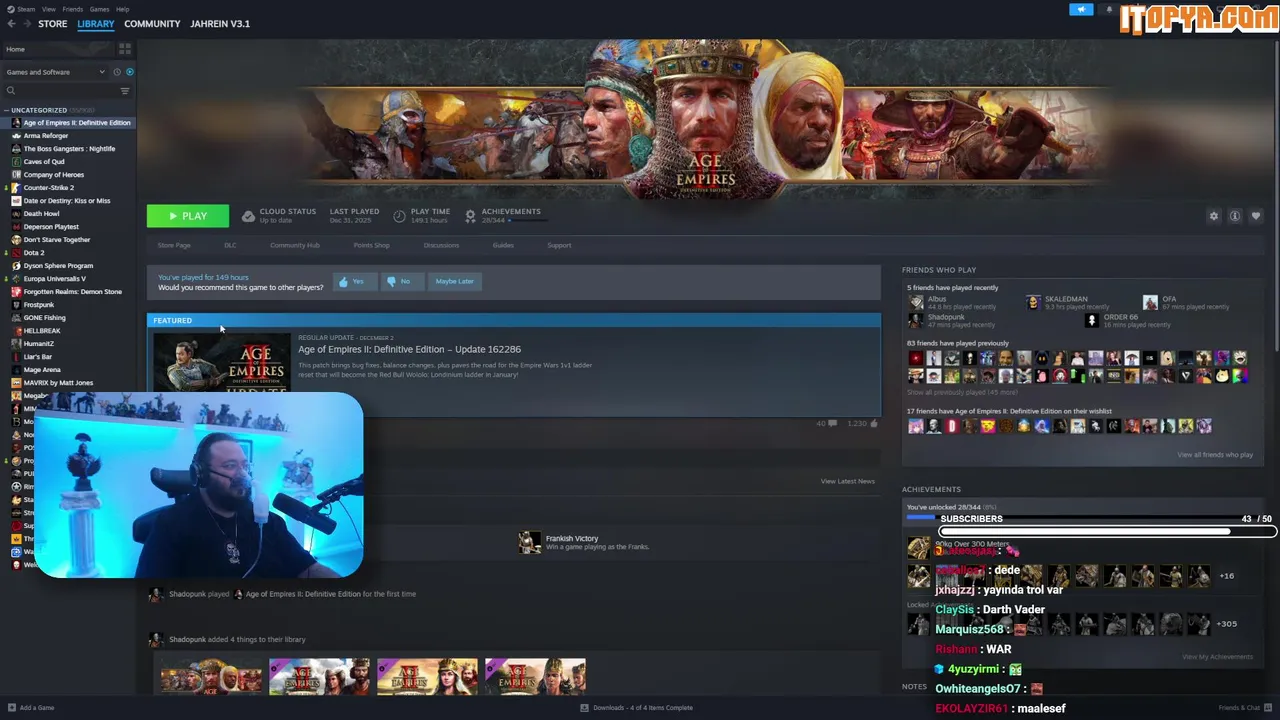Go to the Community tab
Screen dimensions: 1280x720
[x=152, y=24]
